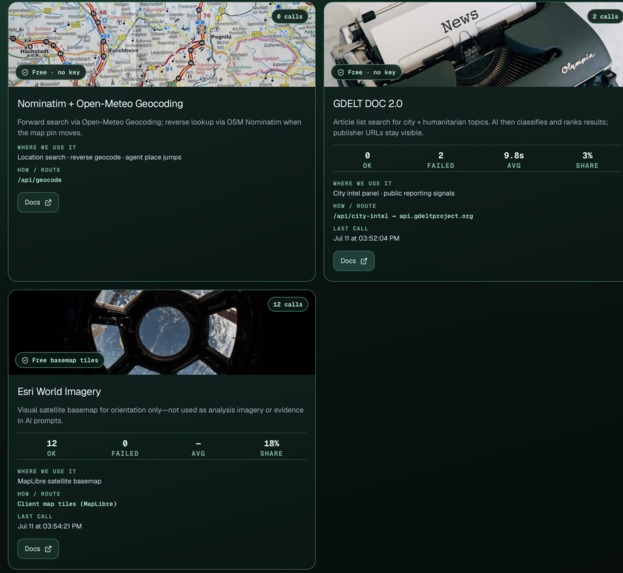Click the dash AVG stat on Esri card
623x573 pixels.
tap(198, 448)
